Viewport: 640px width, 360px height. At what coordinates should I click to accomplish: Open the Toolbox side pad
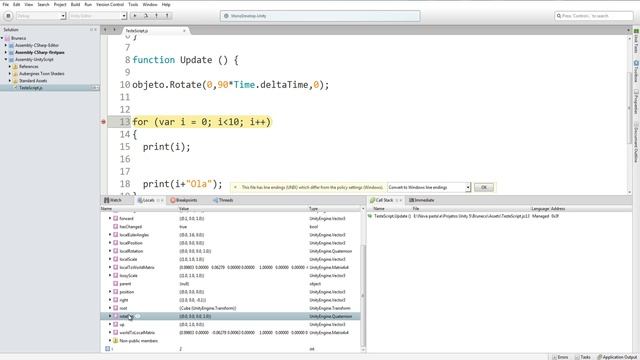[636, 71]
